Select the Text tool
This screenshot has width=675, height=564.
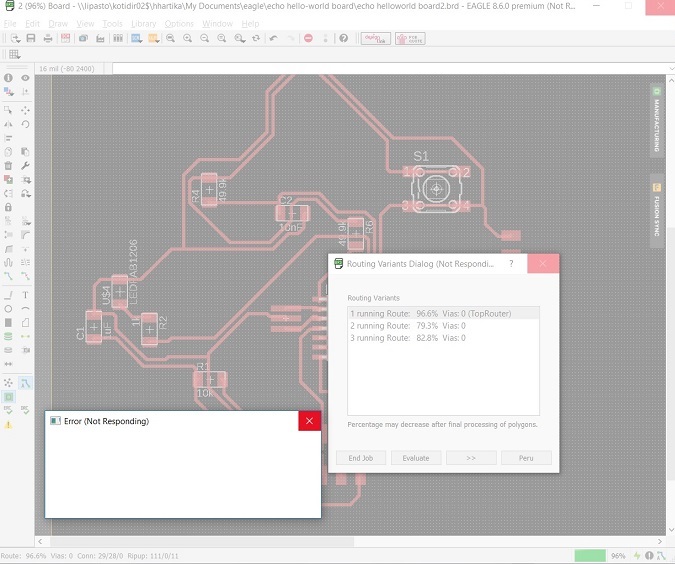25,295
